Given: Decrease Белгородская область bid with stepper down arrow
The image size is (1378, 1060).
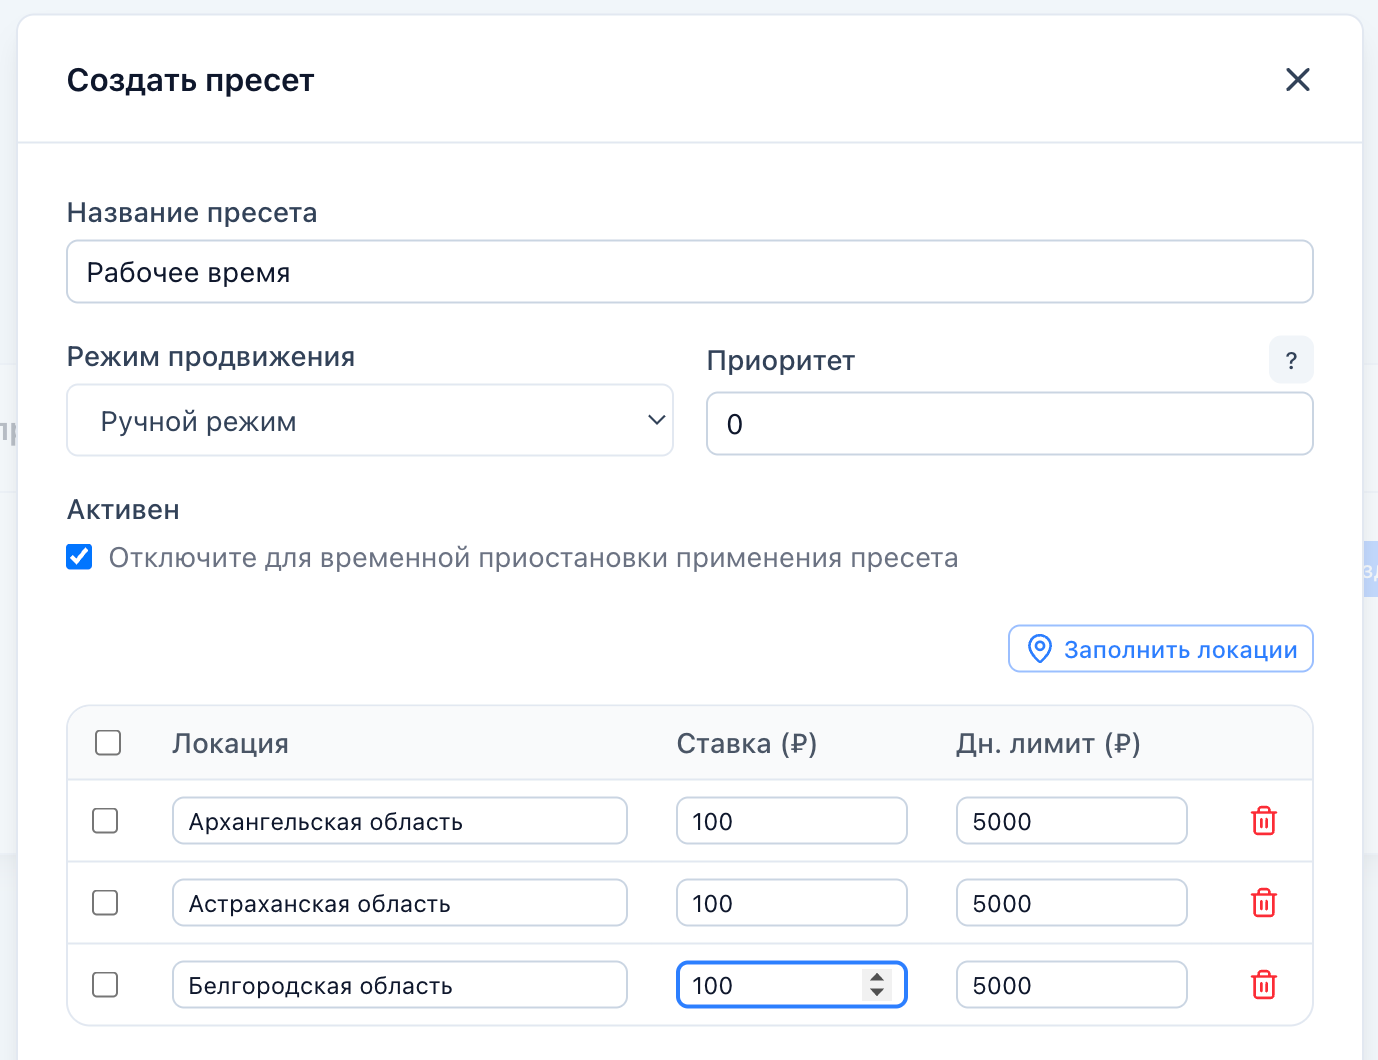Looking at the screenshot, I should [x=877, y=992].
